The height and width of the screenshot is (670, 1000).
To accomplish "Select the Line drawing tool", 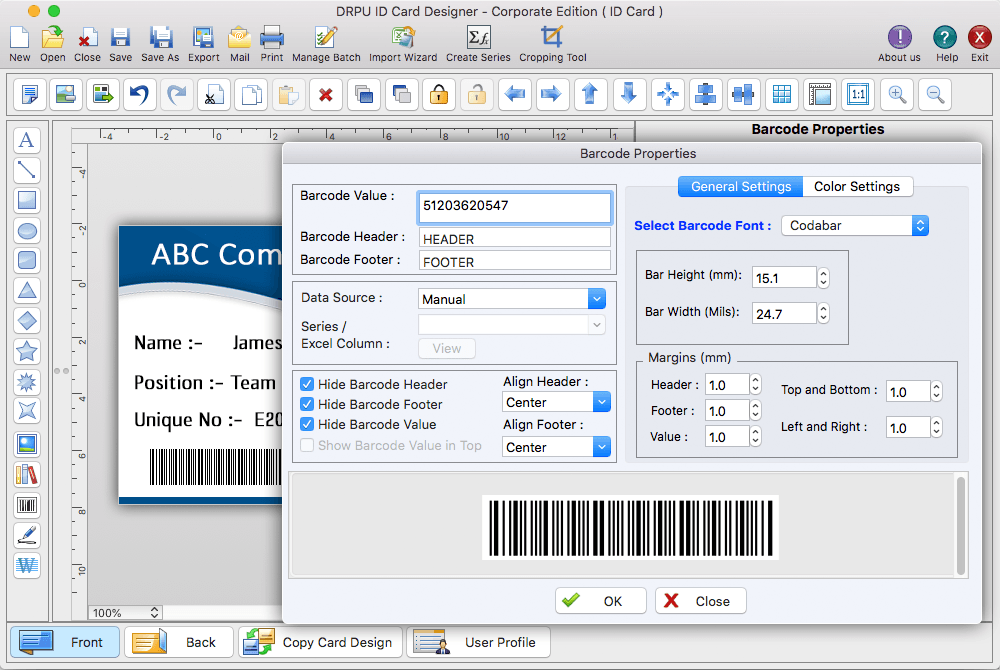I will coord(27,170).
